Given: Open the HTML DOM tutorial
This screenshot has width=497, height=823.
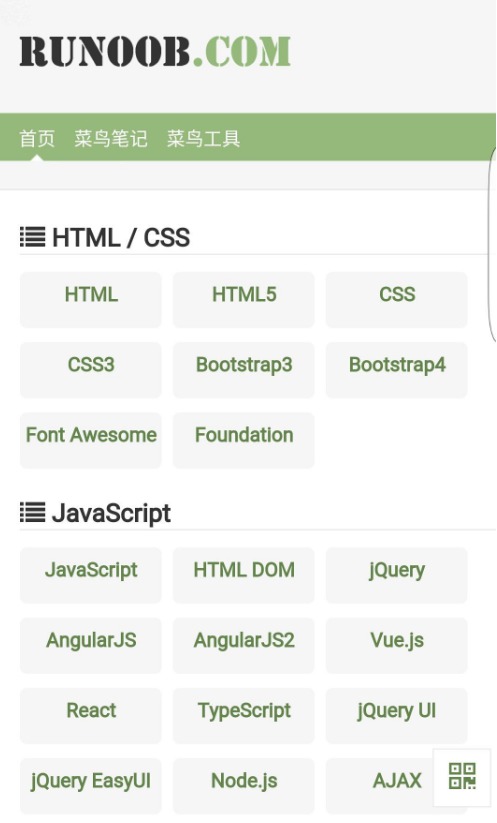Looking at the screenshot, I should click(x=244, y=575).
